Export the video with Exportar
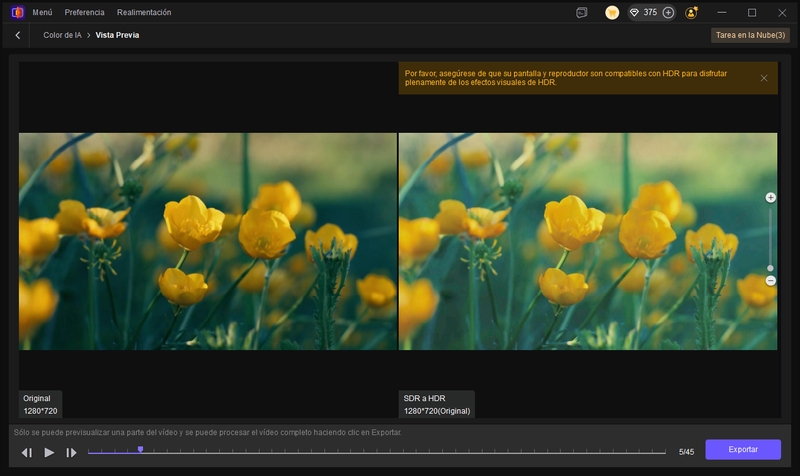The image size is (800, 476). [x=743, y=449]
